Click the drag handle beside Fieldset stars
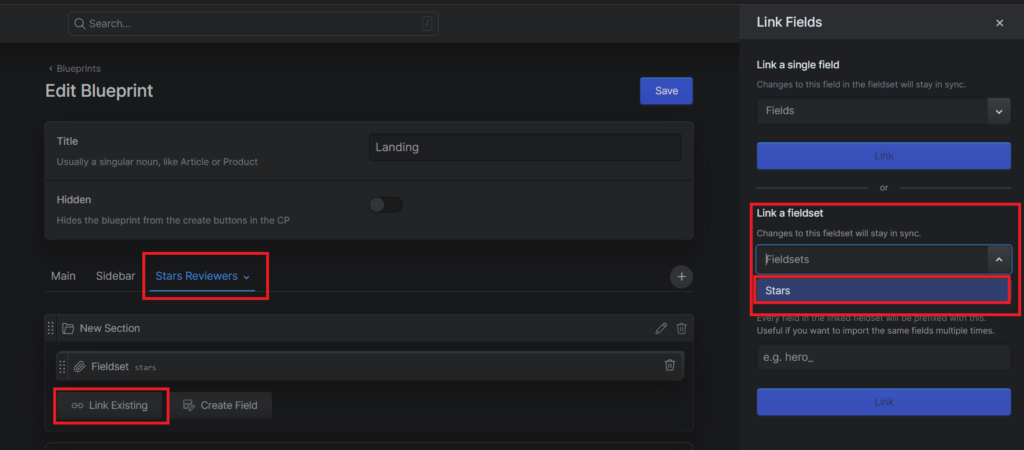 pos(62,366)
